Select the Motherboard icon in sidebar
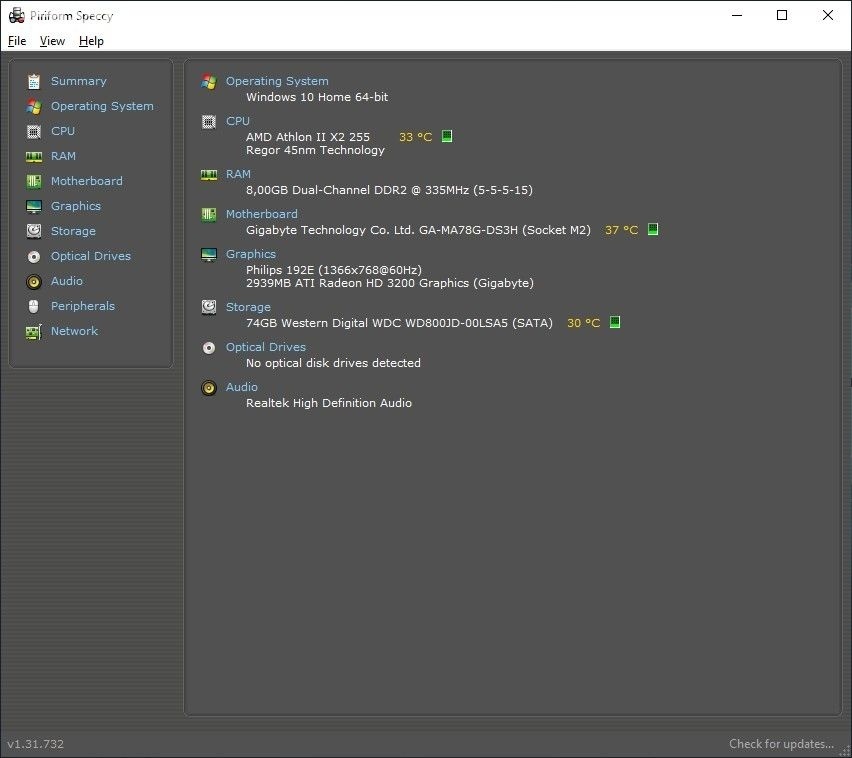 click(x=34, y=181)
